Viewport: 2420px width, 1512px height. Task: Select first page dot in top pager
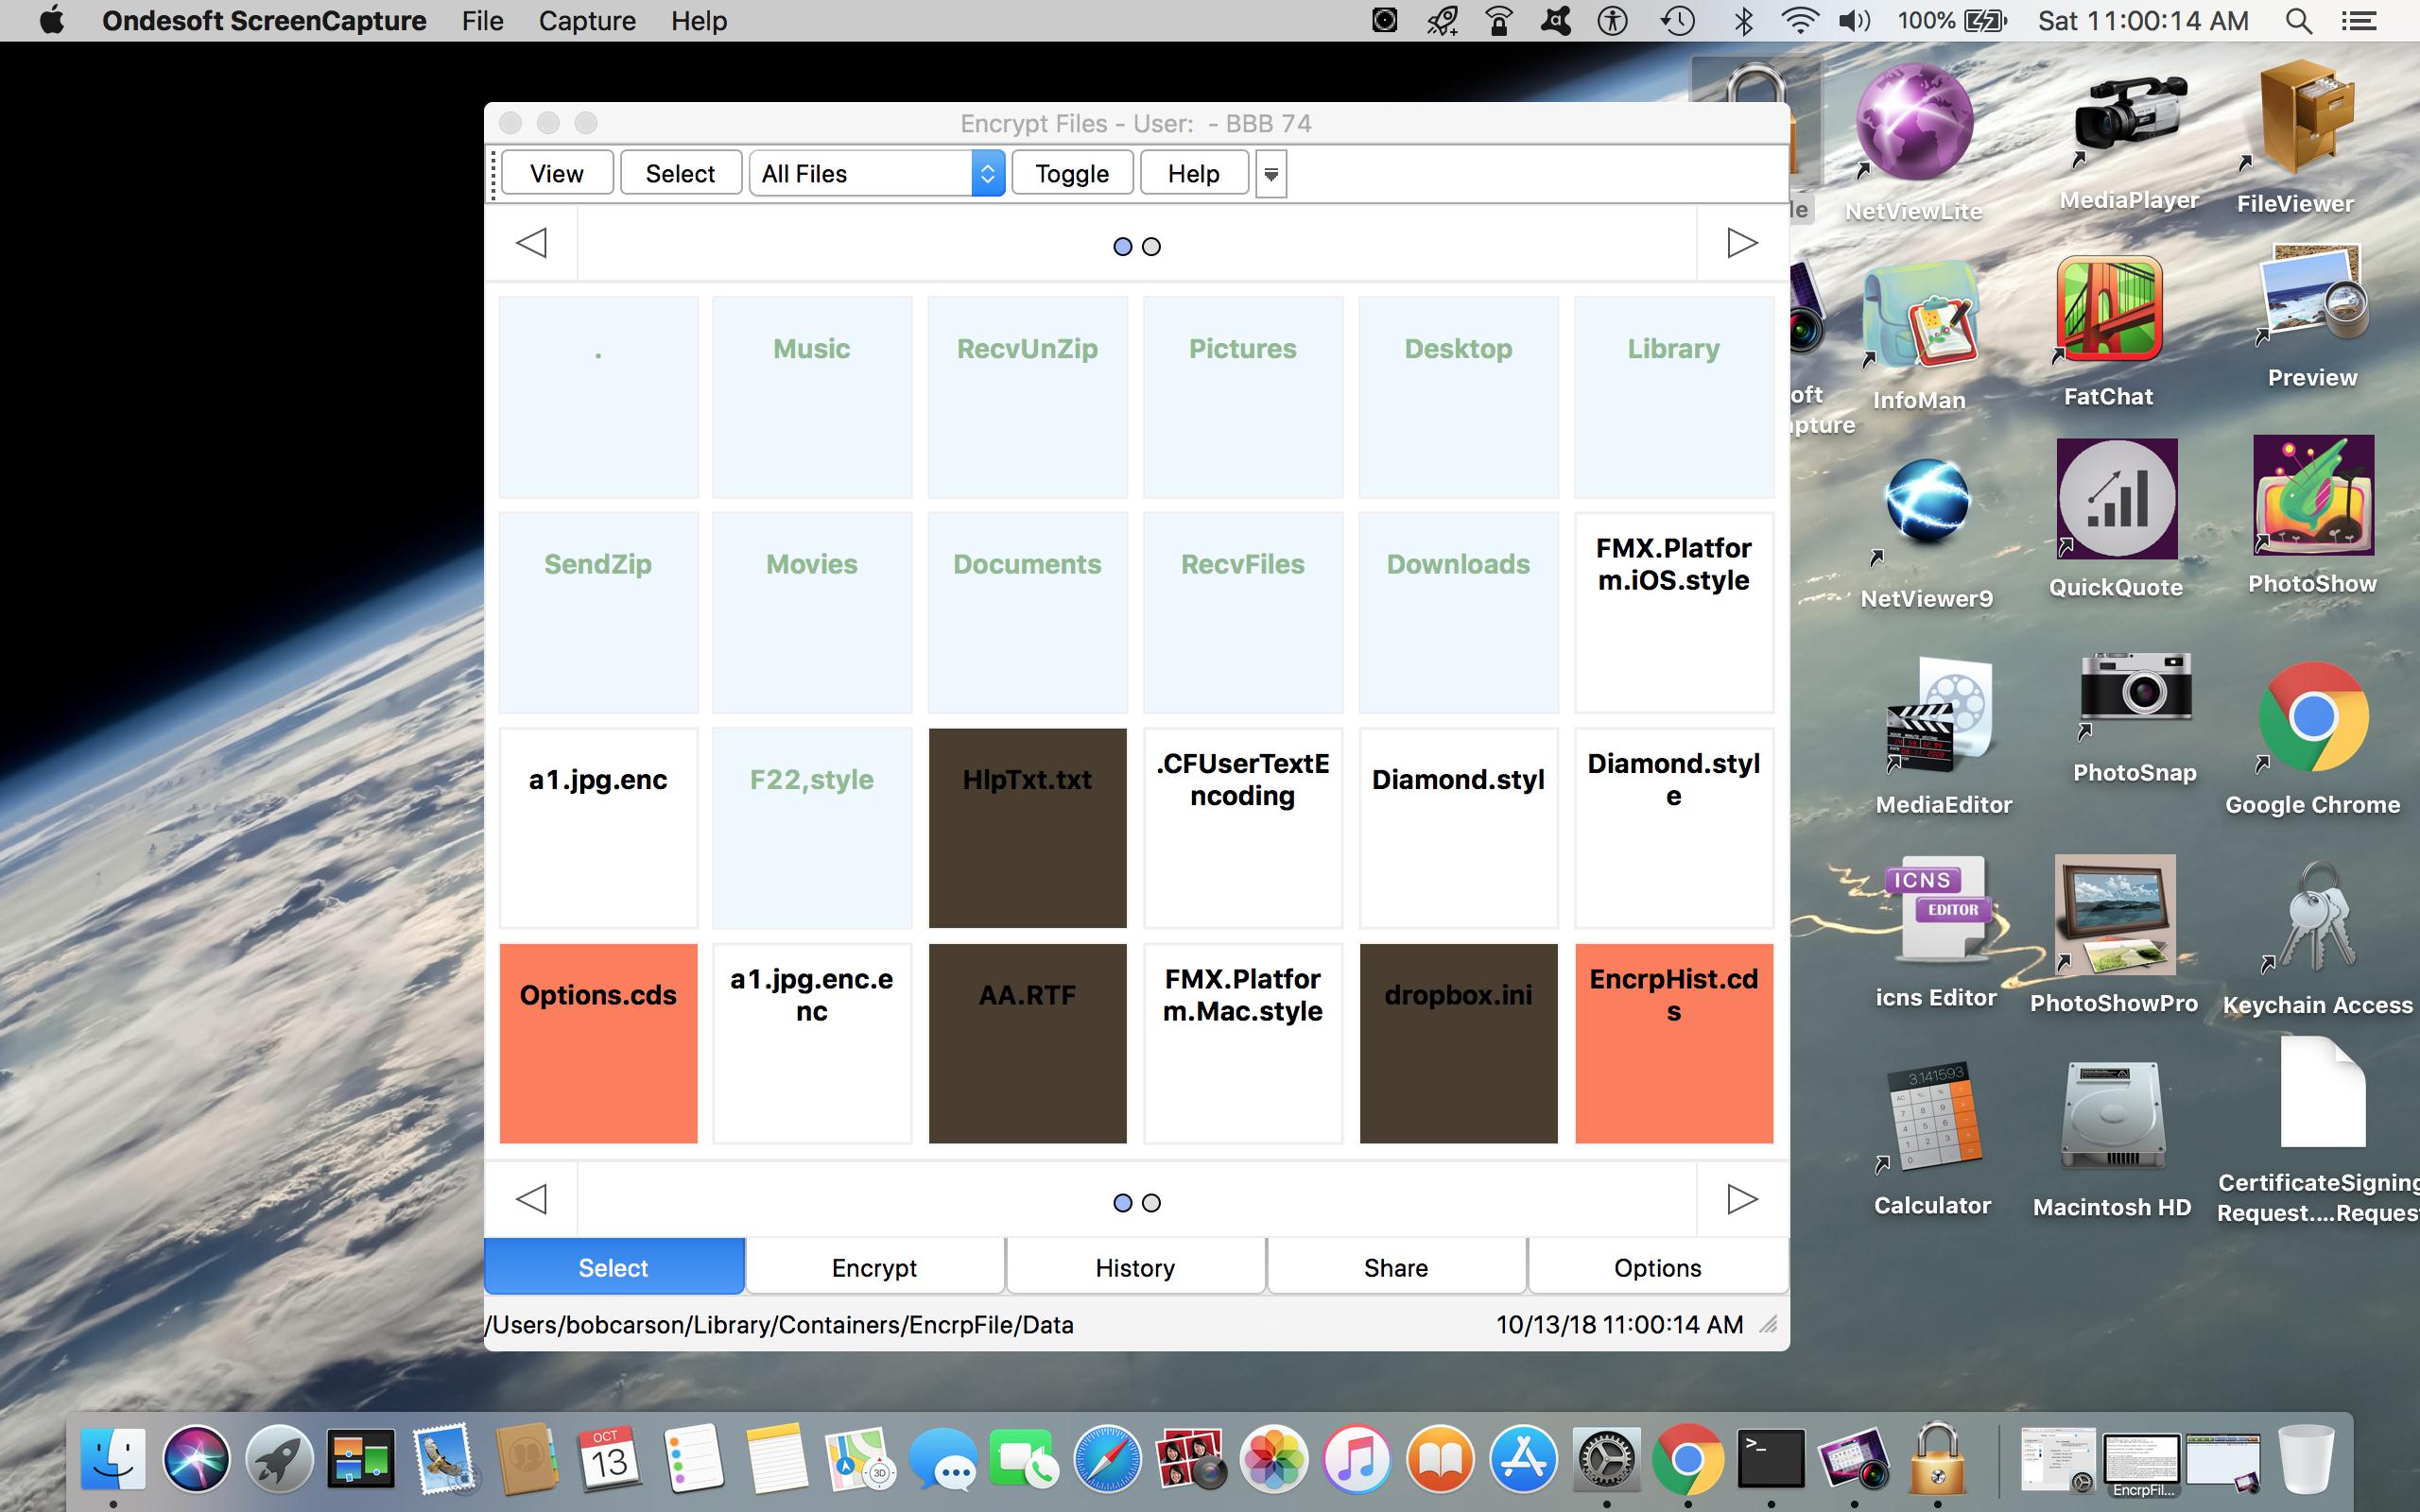(1123, 246)
